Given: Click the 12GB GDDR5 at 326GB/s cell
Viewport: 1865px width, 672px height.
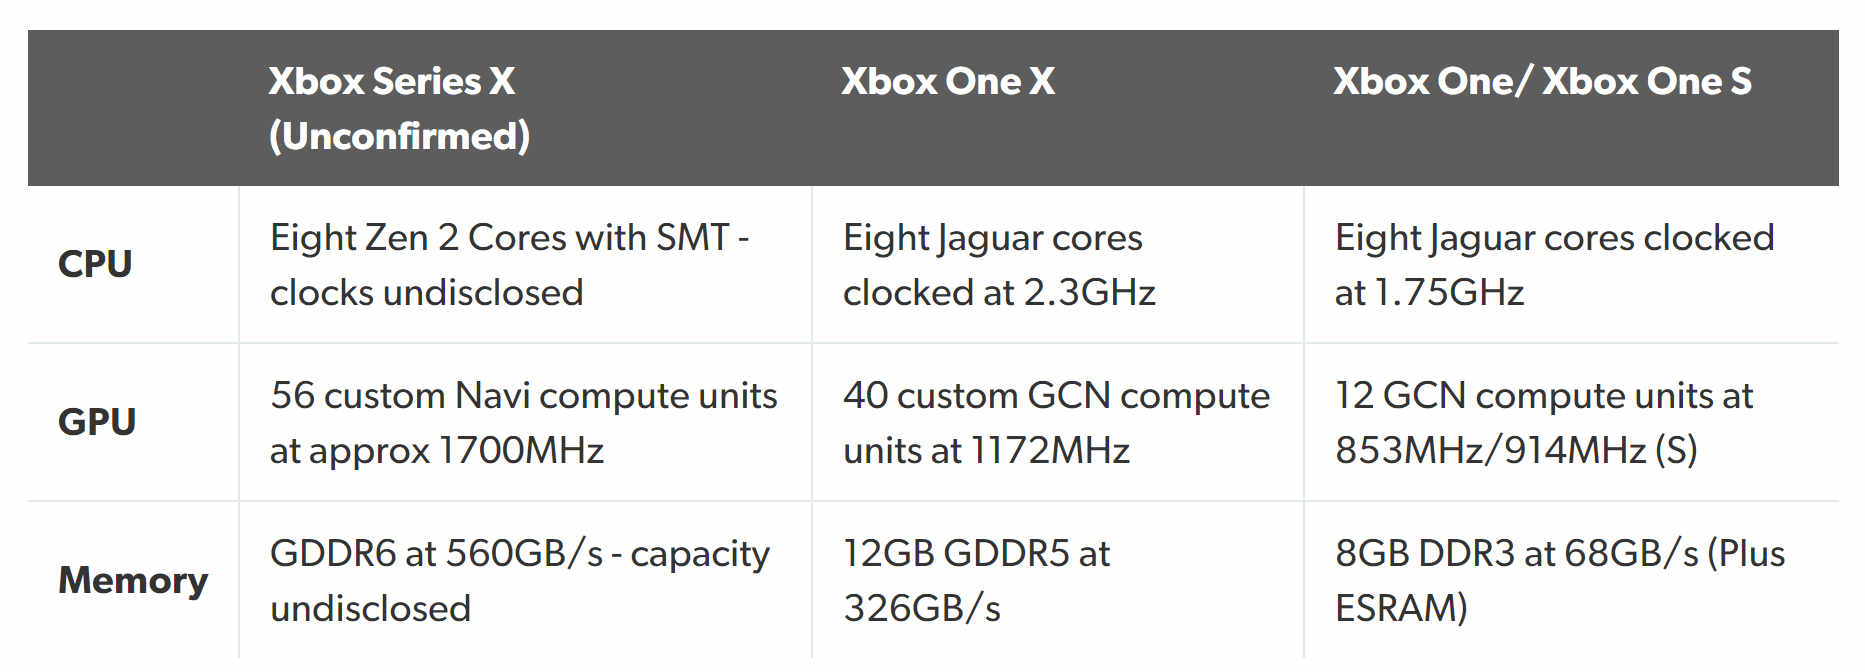Looking at the screenshot, I should (1057, 581).
